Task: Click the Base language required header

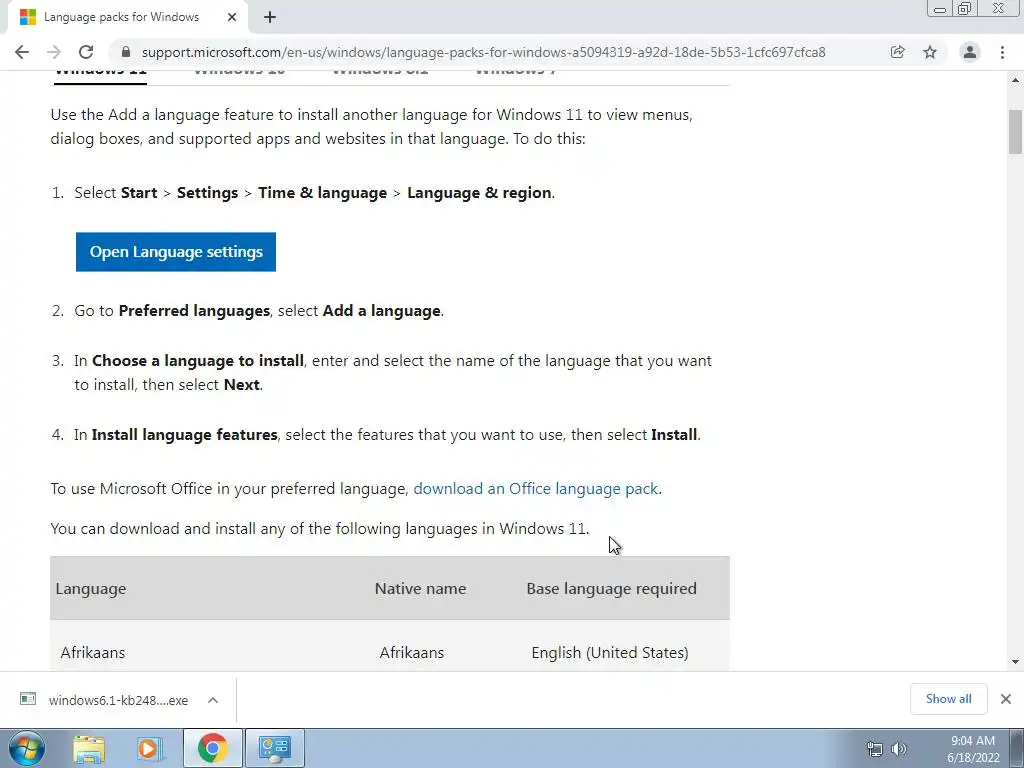Action: tap(611, 589)
